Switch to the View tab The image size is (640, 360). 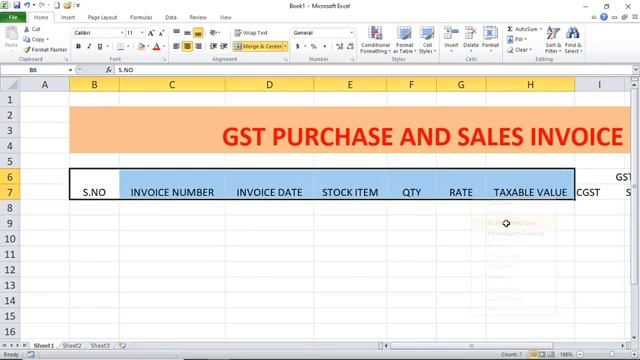(x=225, y=18)
